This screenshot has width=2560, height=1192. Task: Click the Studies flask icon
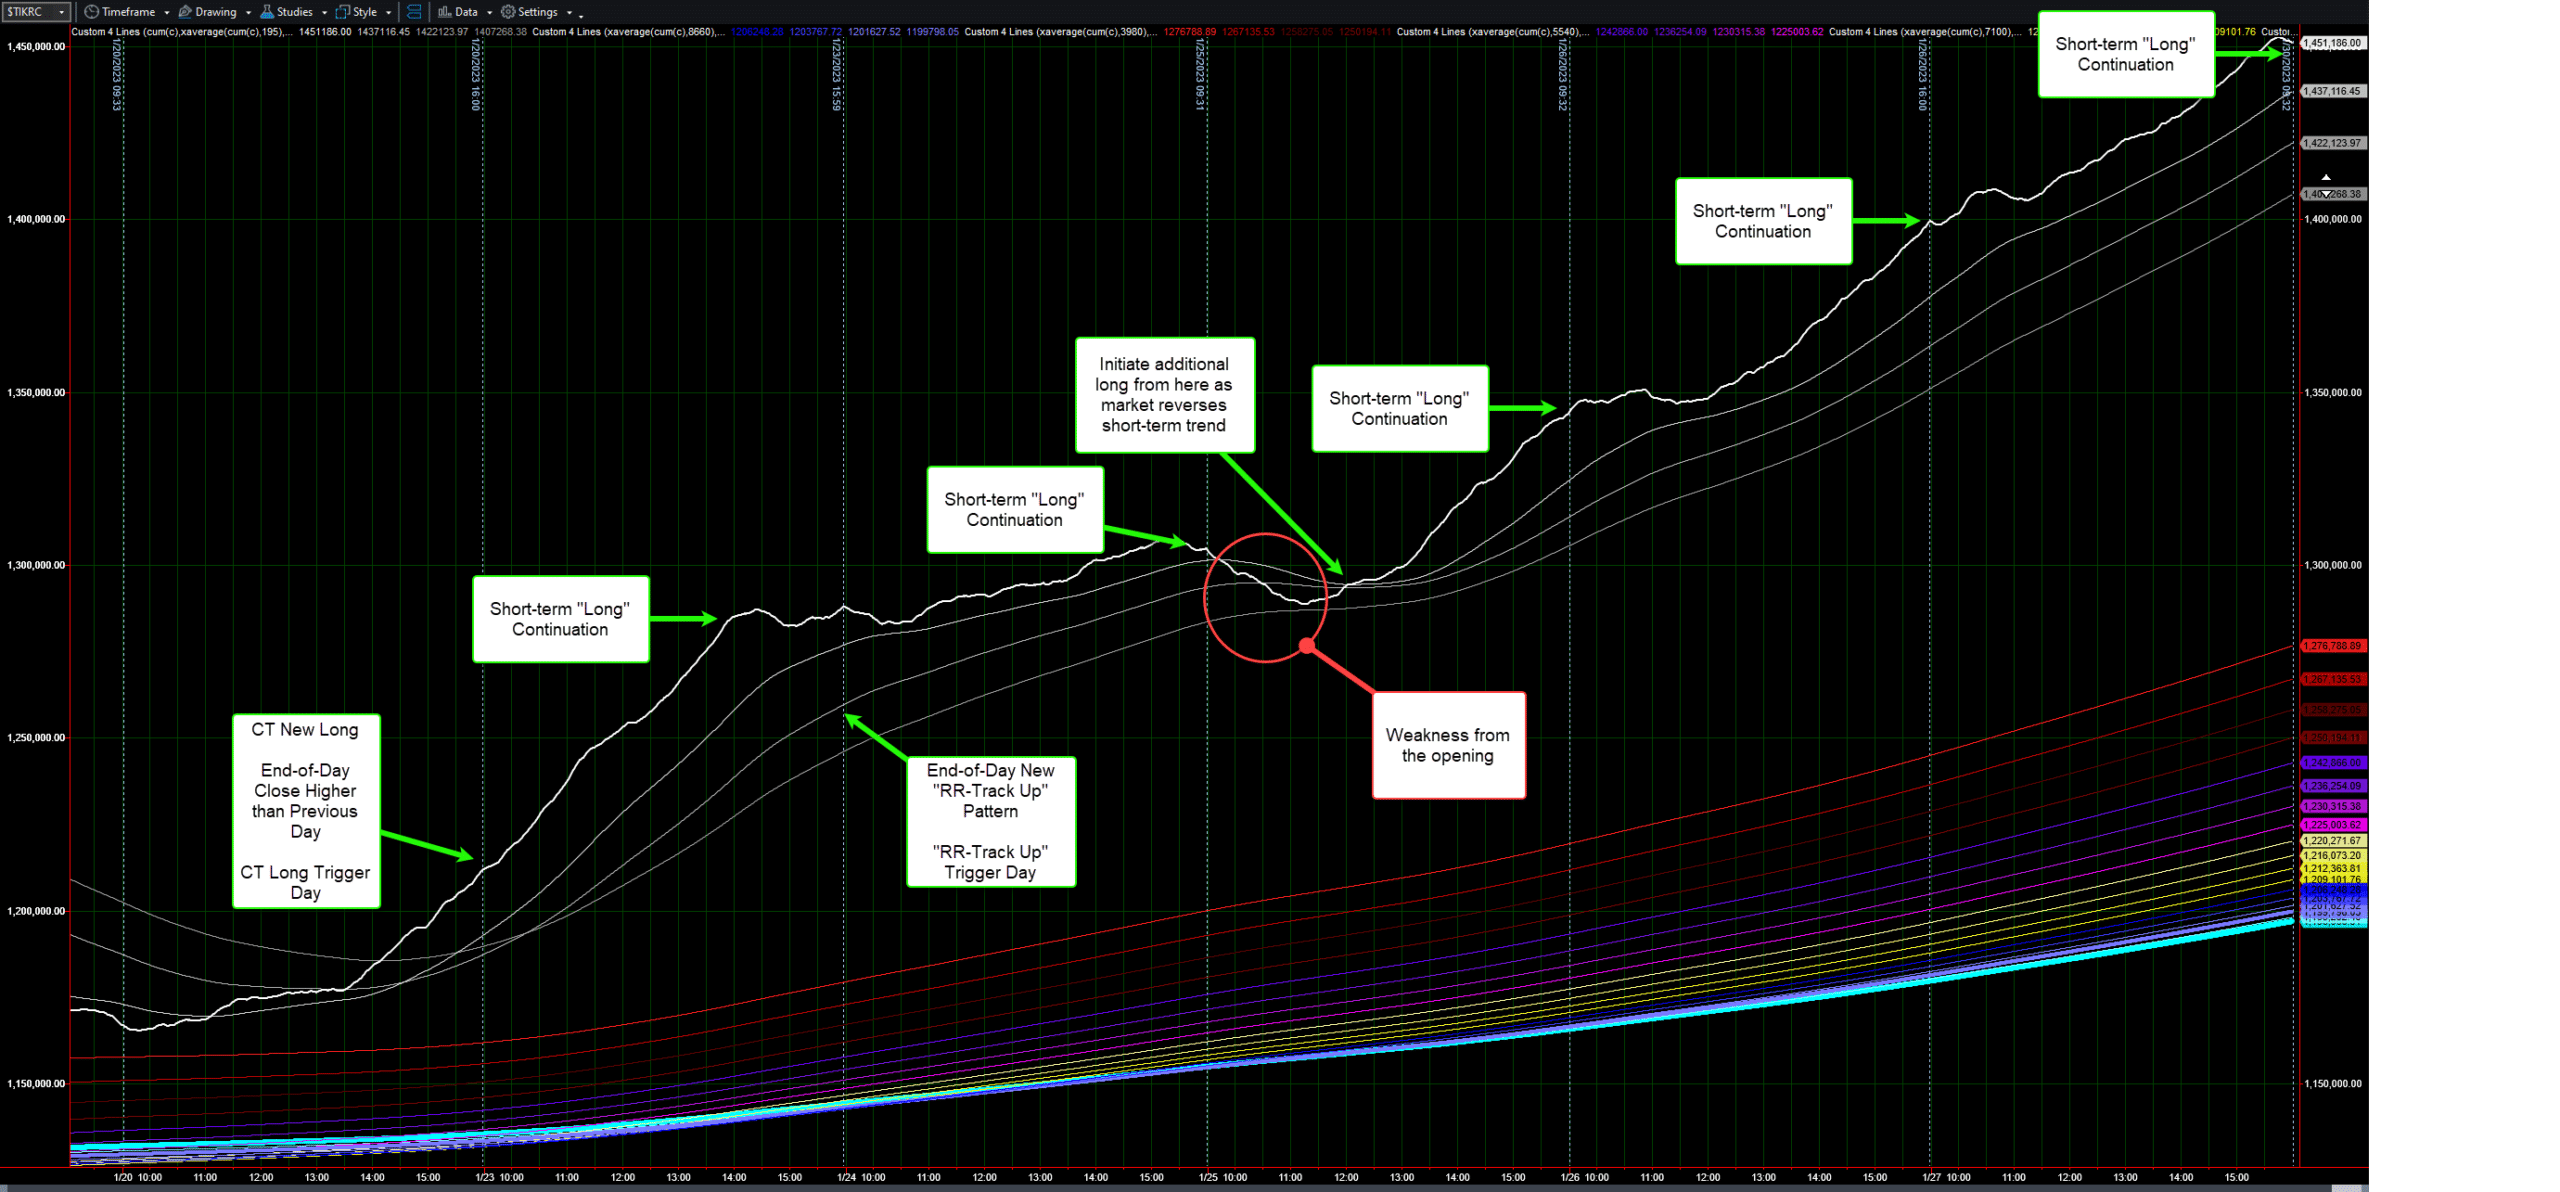pyautogui.click(x=267, y=12)
